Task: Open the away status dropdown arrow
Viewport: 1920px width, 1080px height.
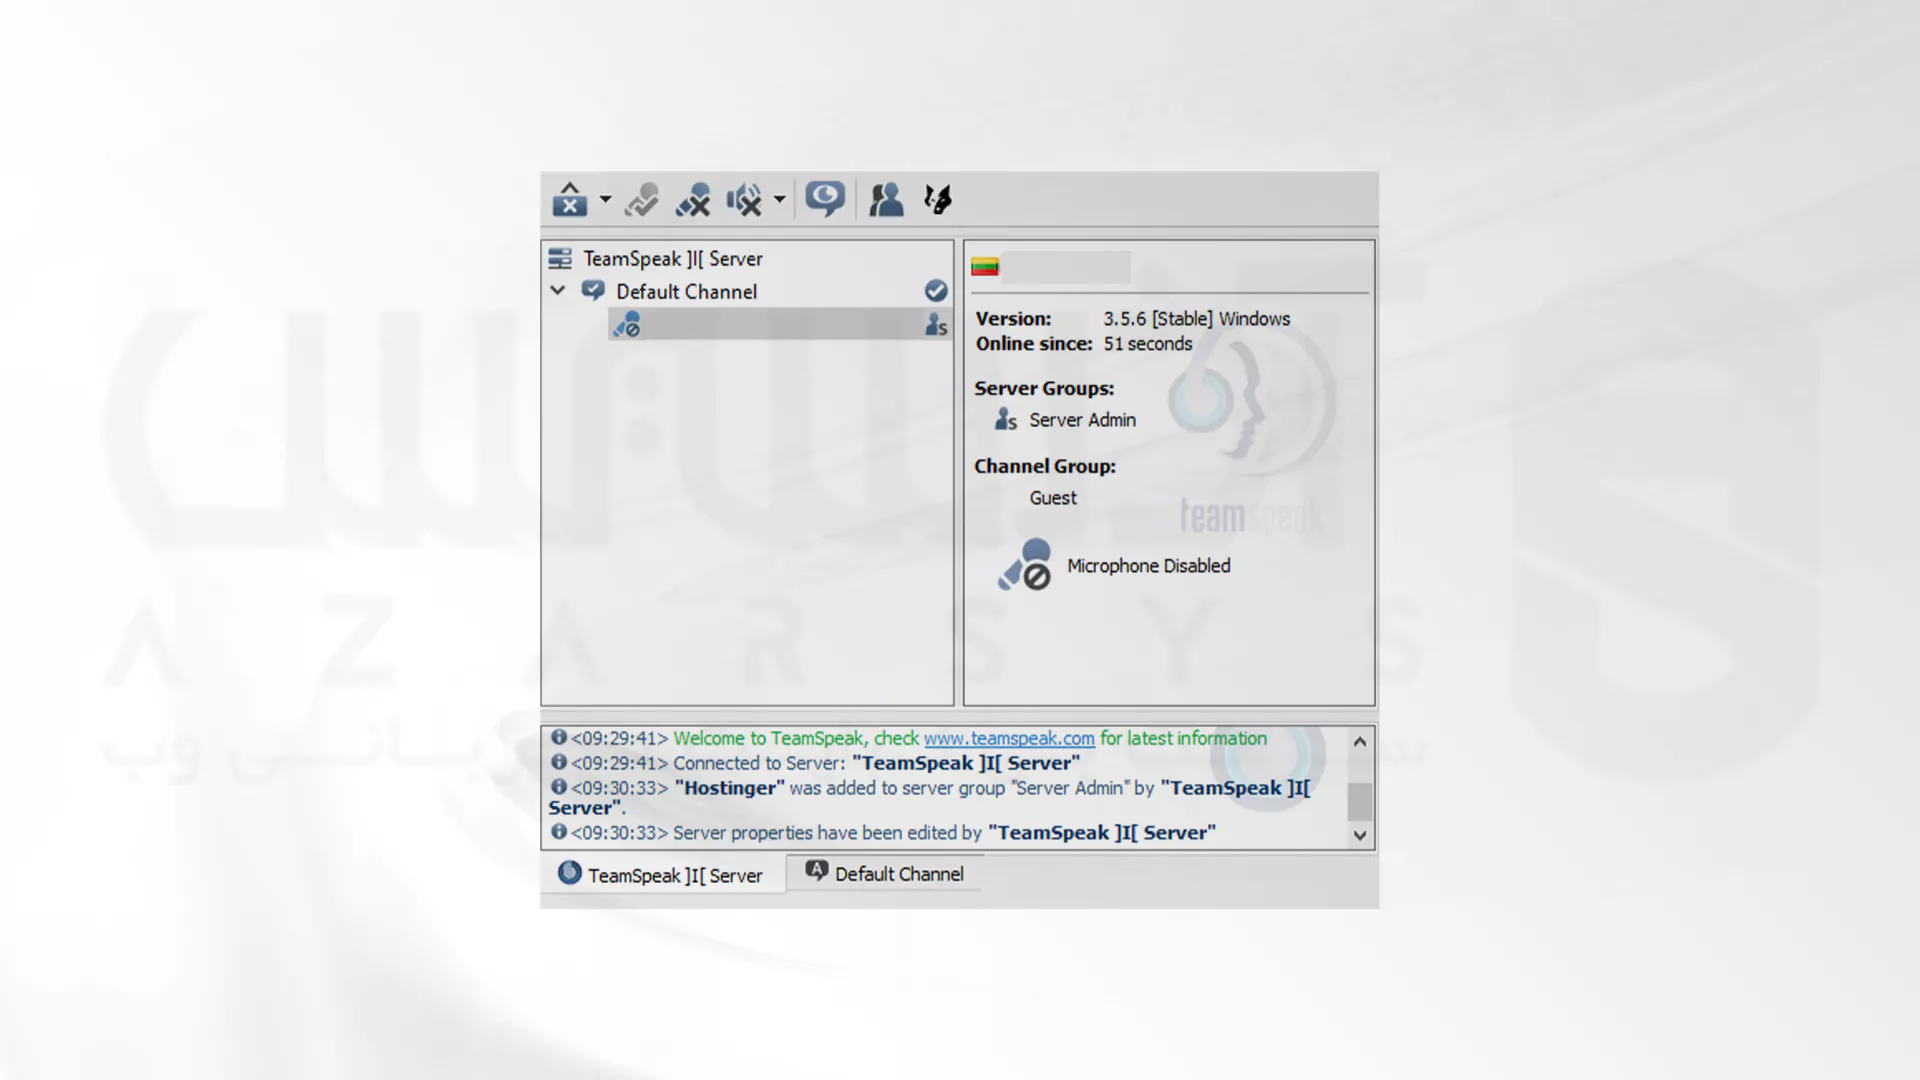Action: point(605,199)
